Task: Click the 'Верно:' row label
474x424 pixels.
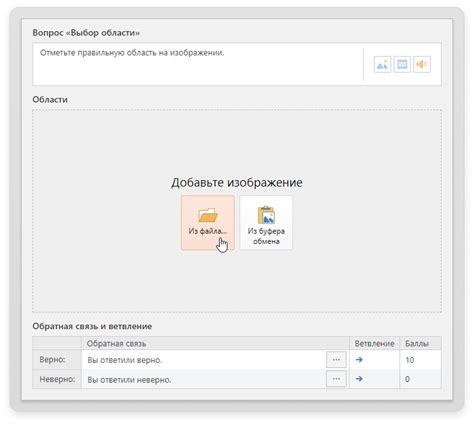Action: coord(52,360)
